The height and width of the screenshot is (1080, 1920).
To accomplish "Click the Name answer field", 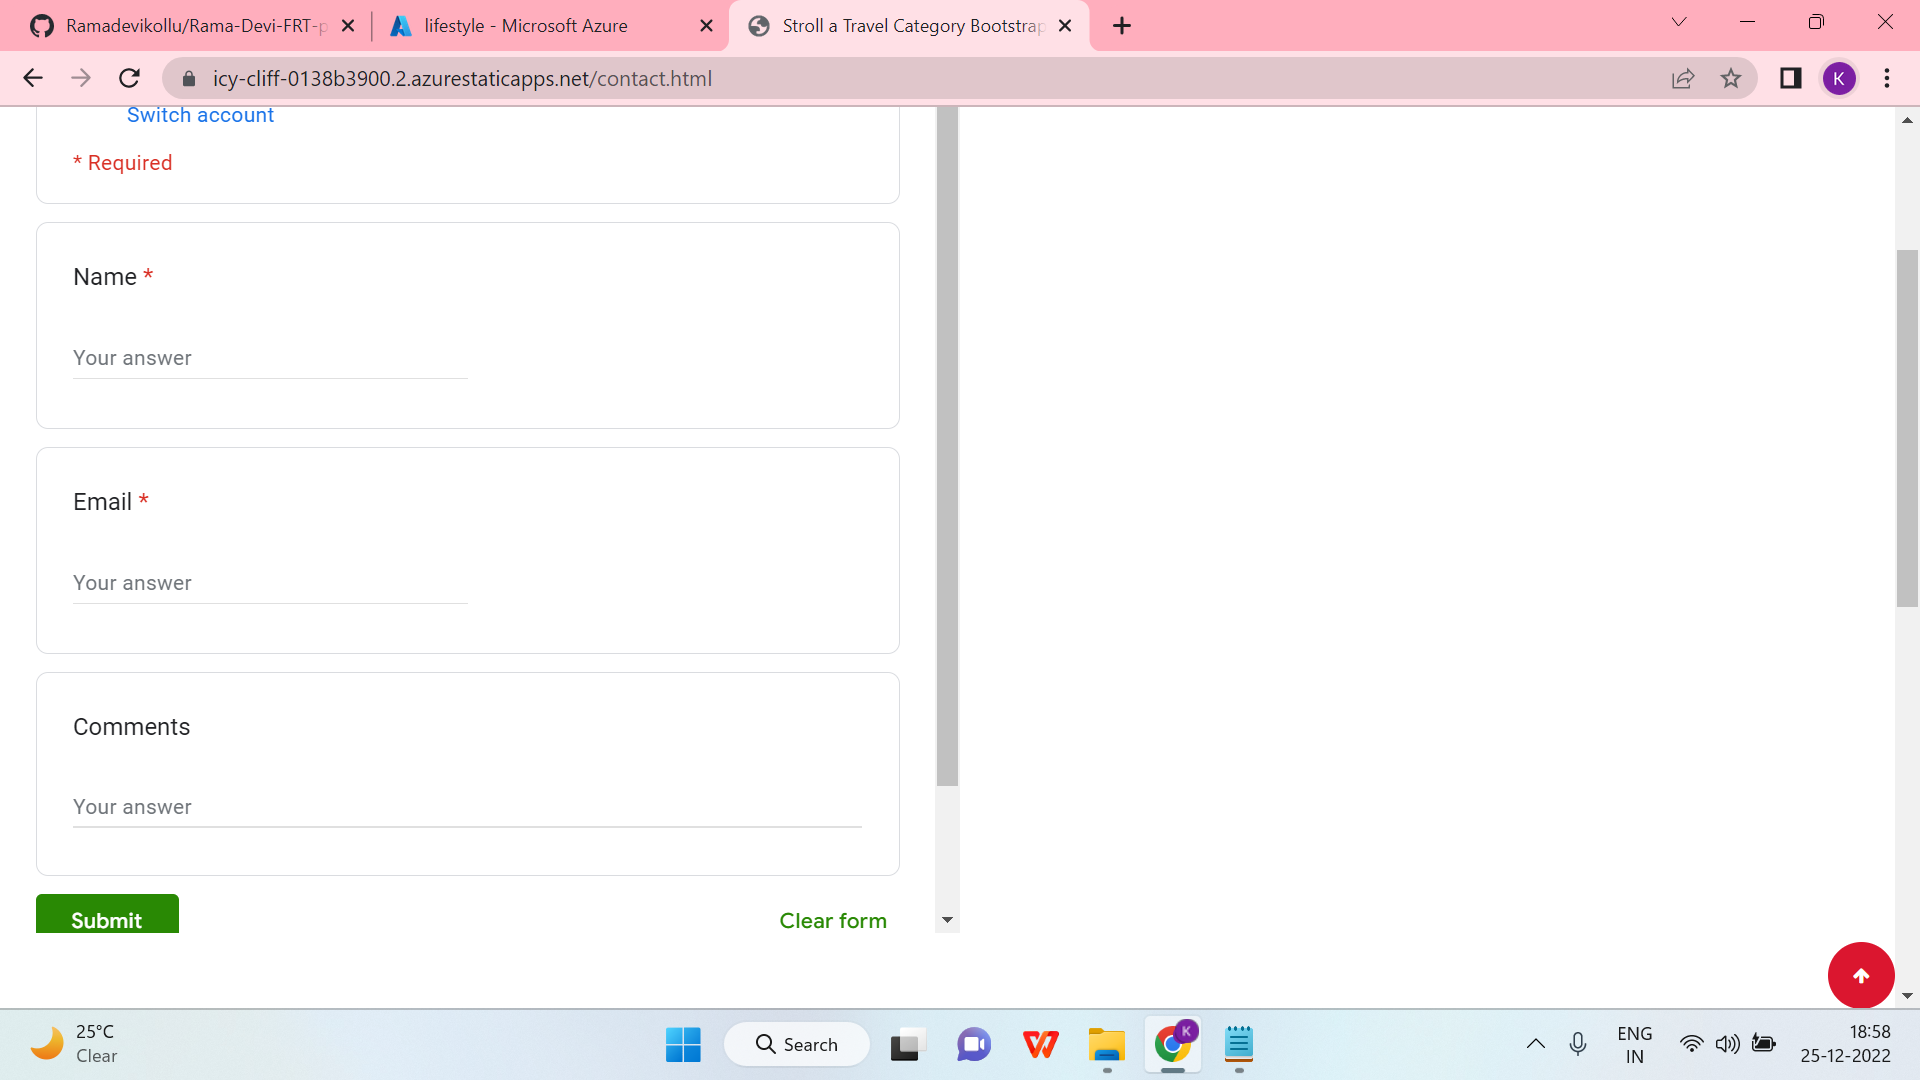I will pyautogui.click(x=270, y=358).
